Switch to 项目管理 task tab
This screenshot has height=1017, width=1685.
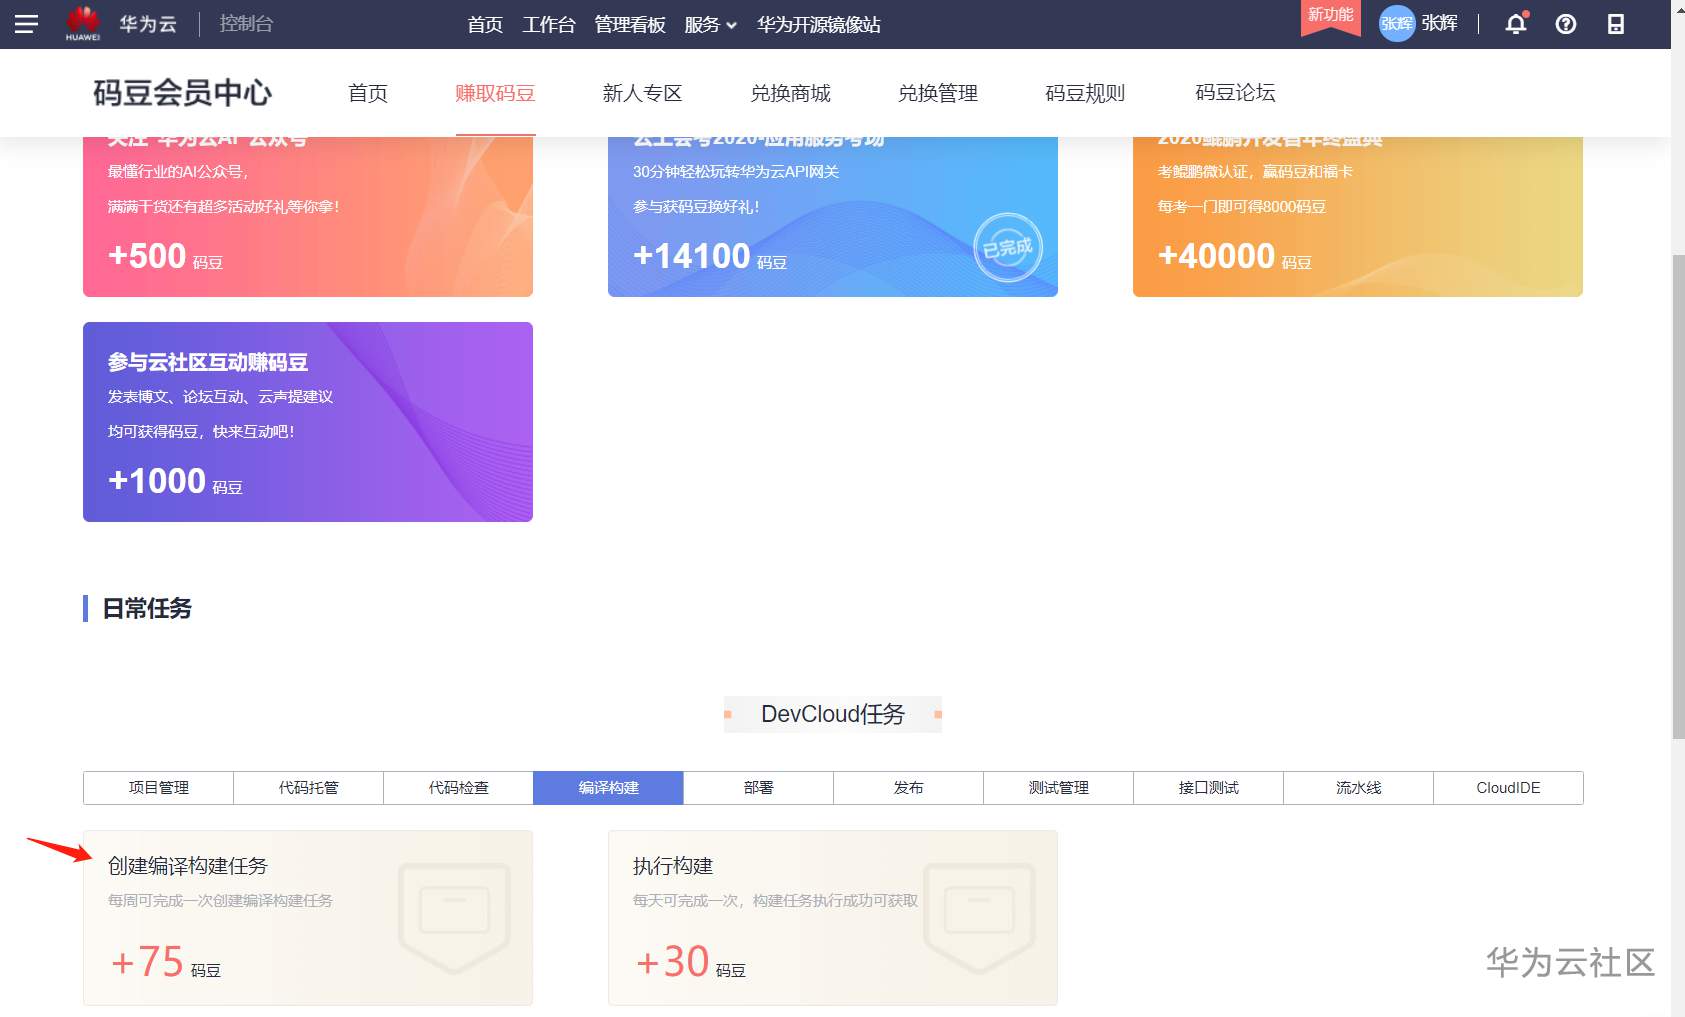pos(158,788)
